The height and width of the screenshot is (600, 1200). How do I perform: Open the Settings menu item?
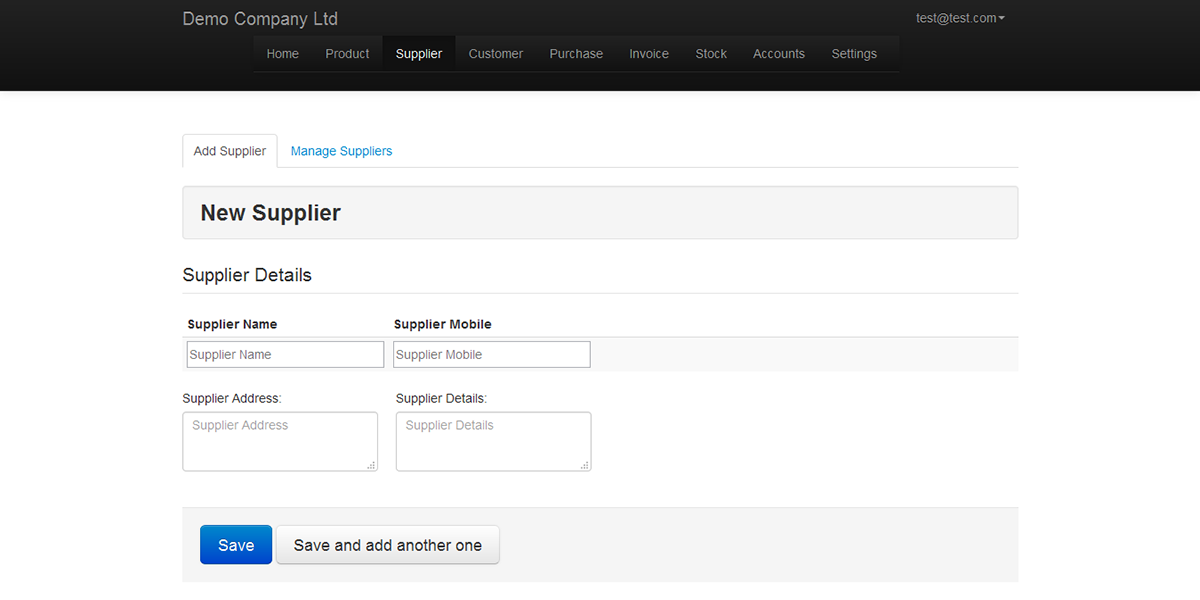[x=854, y=53]
